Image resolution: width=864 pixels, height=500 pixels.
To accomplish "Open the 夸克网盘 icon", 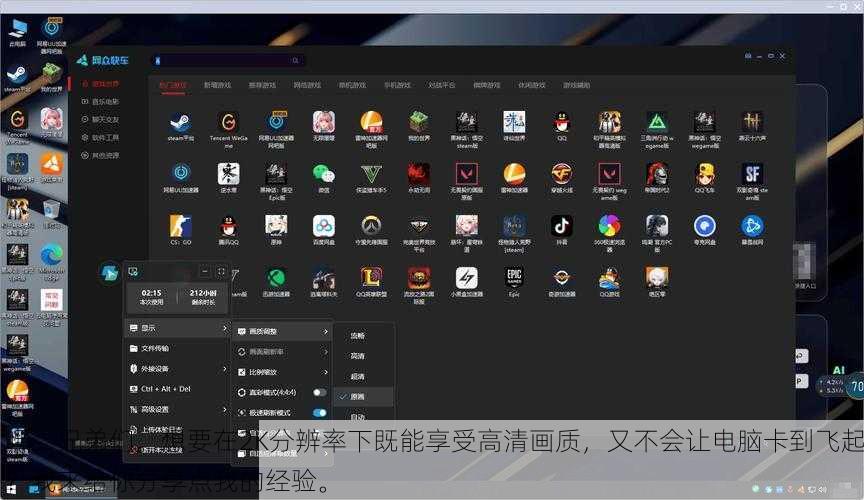I will click(705, 226).
